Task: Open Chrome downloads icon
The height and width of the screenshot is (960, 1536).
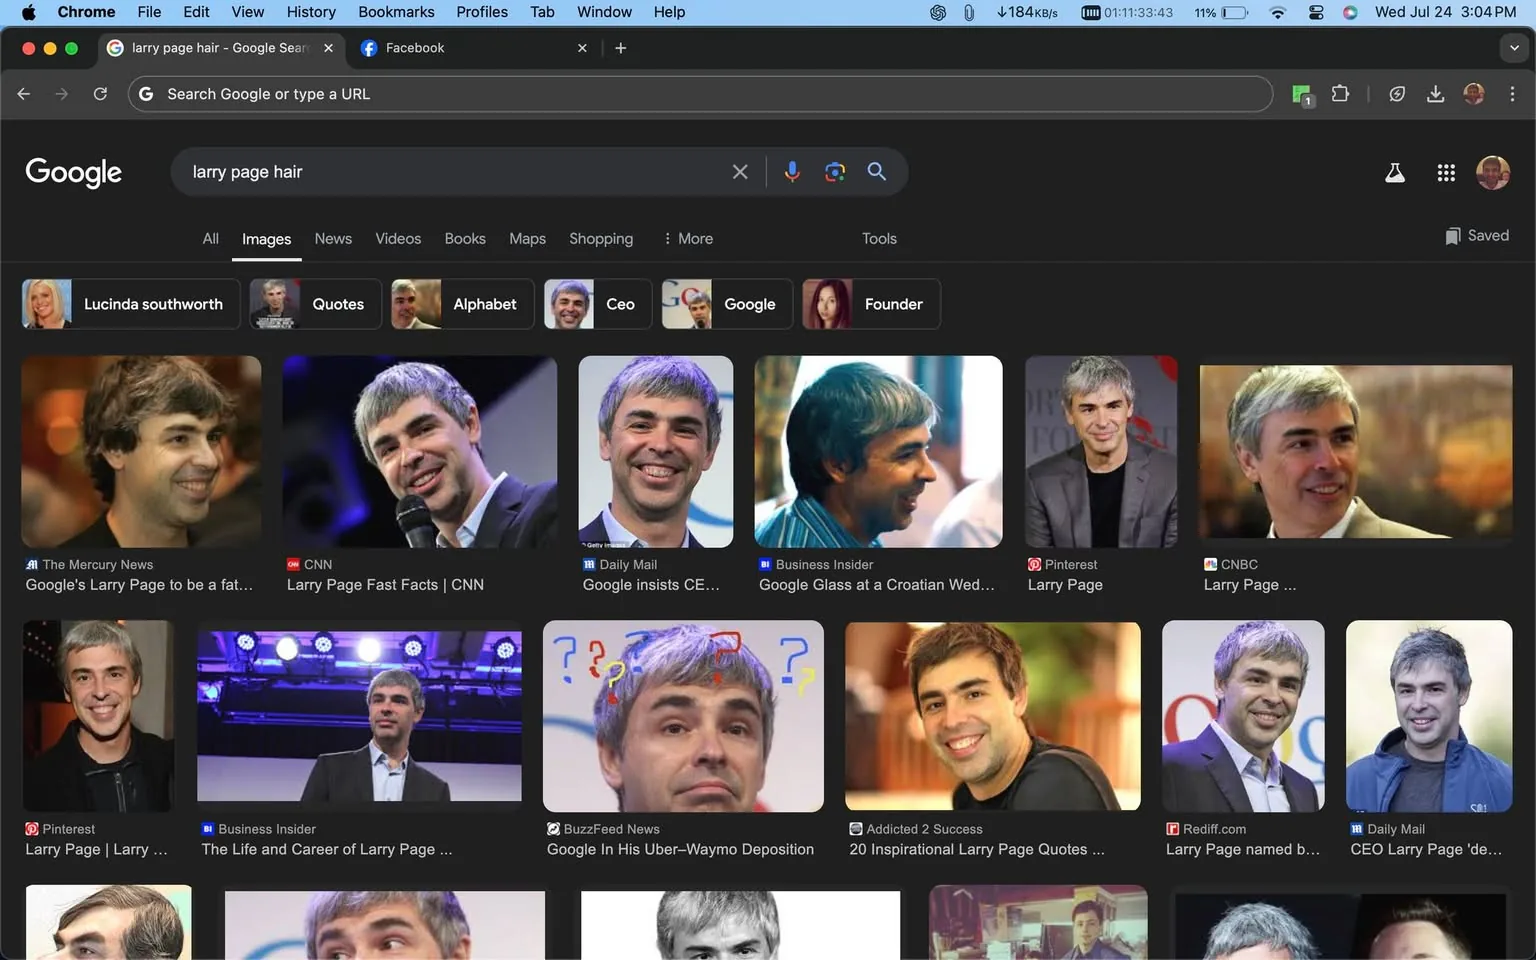Action: pyautogui.click(x=1436, y=93)
